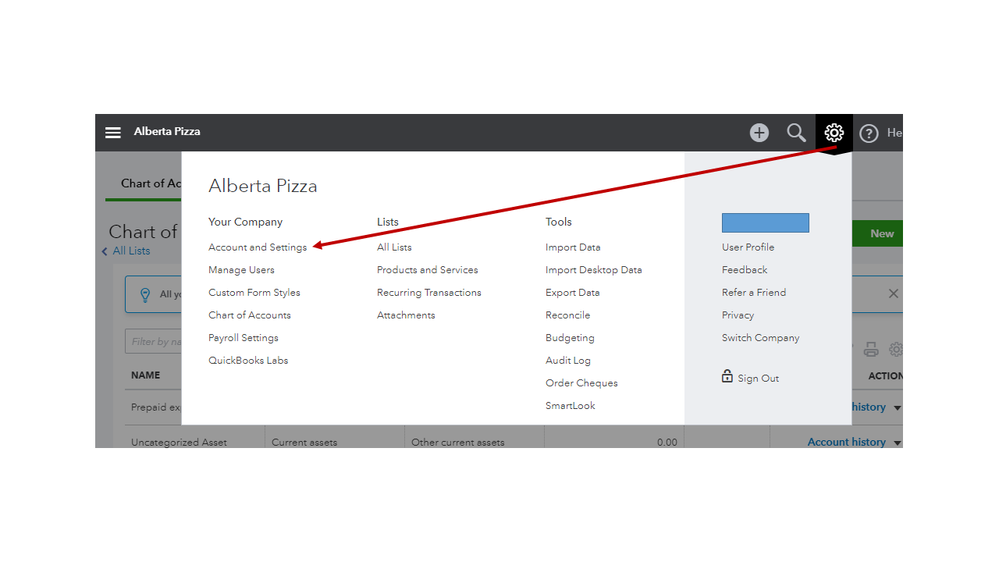The image size is (999, 562).
Task: Open QuickBooks Labs
Action: (248, 361)
